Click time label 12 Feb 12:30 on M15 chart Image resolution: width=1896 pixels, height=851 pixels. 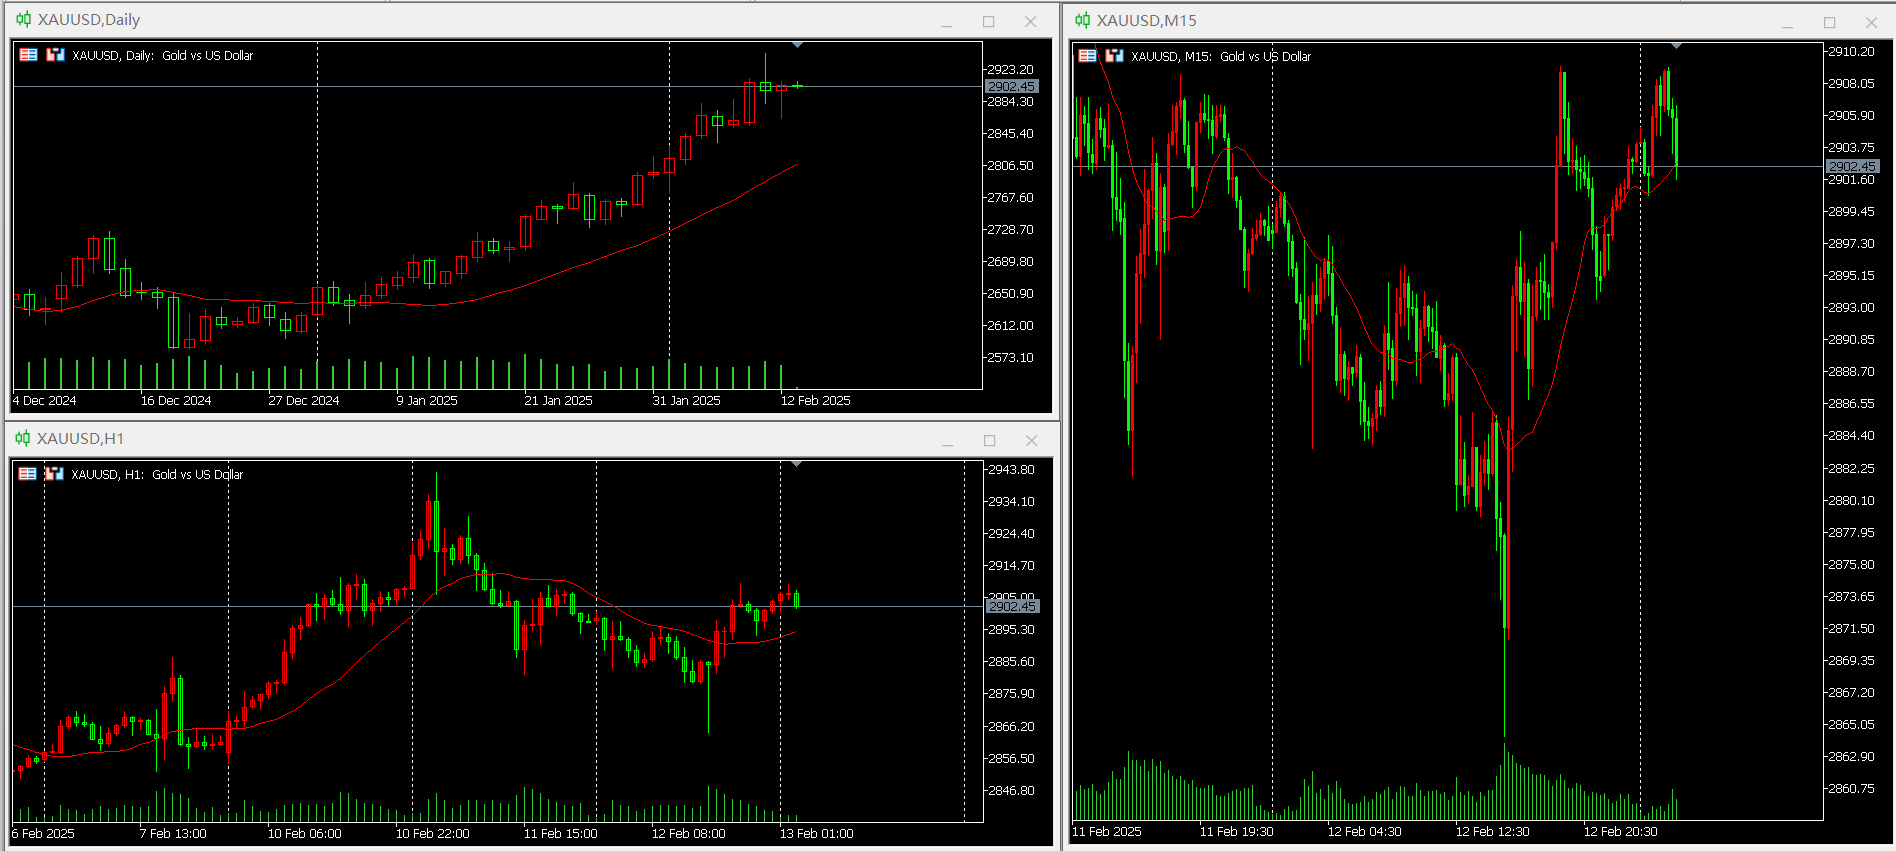[x=1492, y=832]
